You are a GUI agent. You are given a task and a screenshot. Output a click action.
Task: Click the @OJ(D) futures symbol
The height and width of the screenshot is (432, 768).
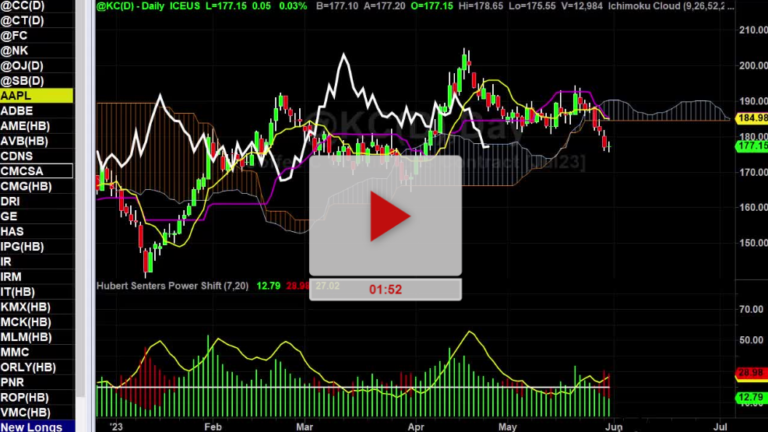(36, 65)
